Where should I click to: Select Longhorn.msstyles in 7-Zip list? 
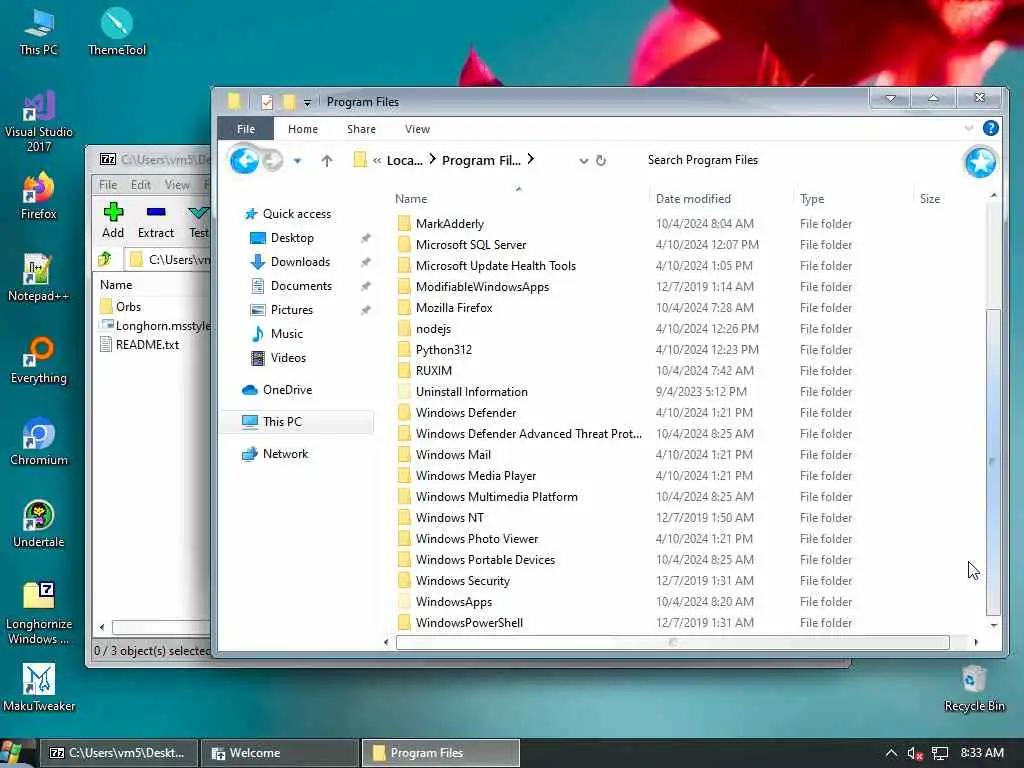[155, 325]
